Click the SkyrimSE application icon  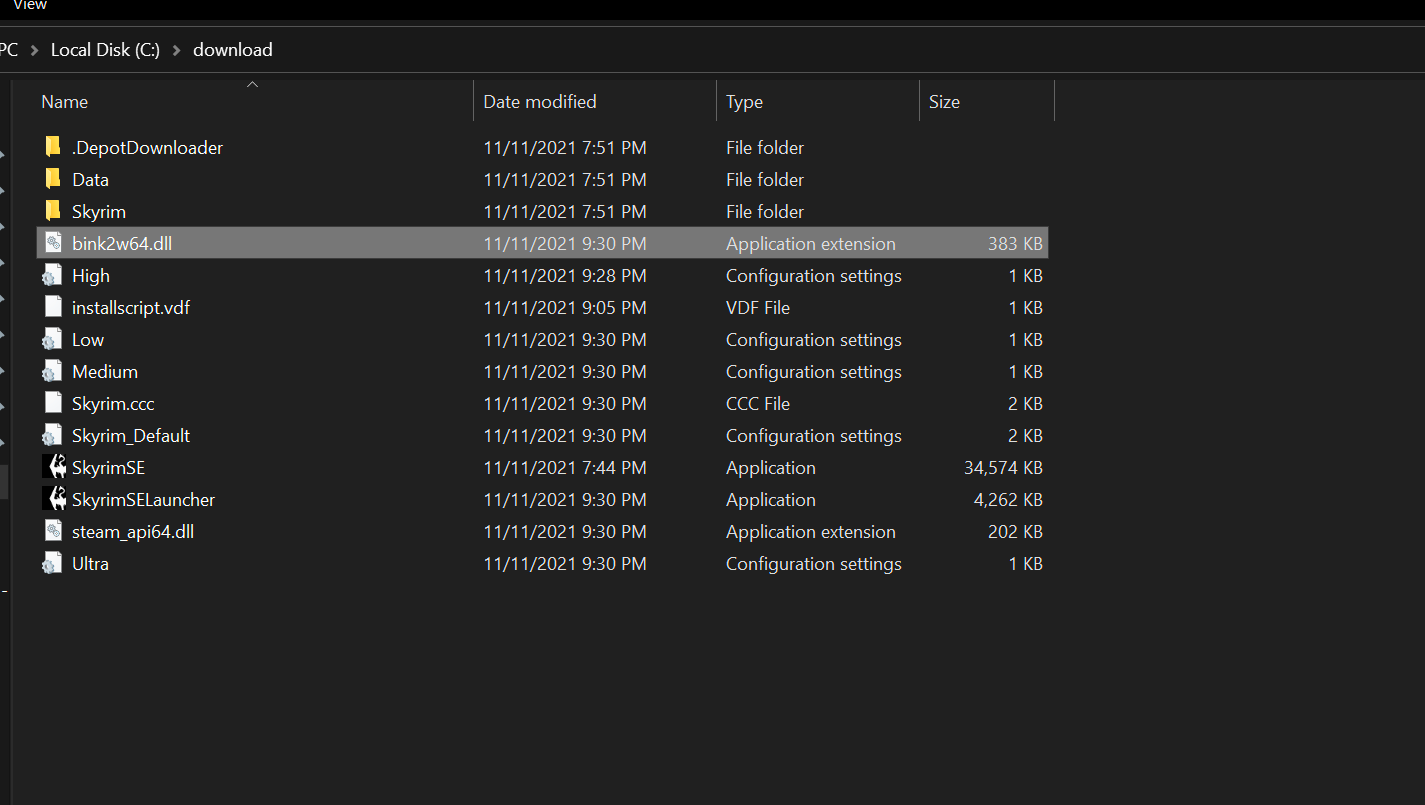53,468
